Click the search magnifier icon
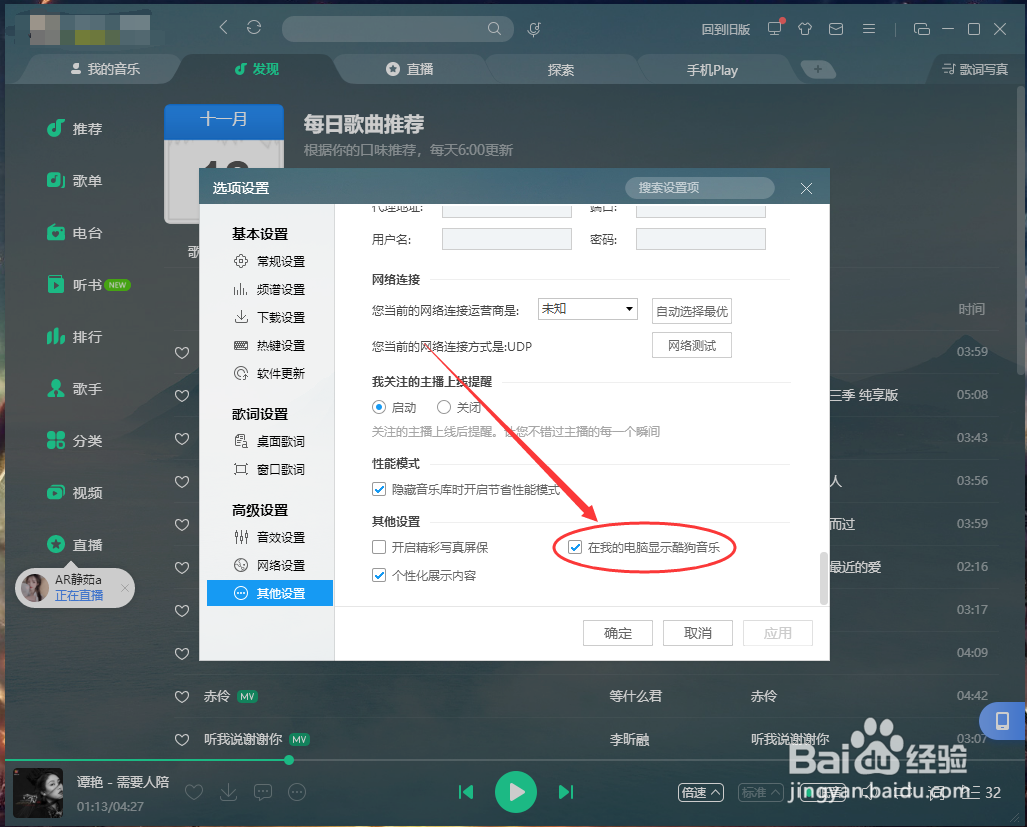Screen dimensions: 1027x827 pyautogui.click(x=495, y=29)
